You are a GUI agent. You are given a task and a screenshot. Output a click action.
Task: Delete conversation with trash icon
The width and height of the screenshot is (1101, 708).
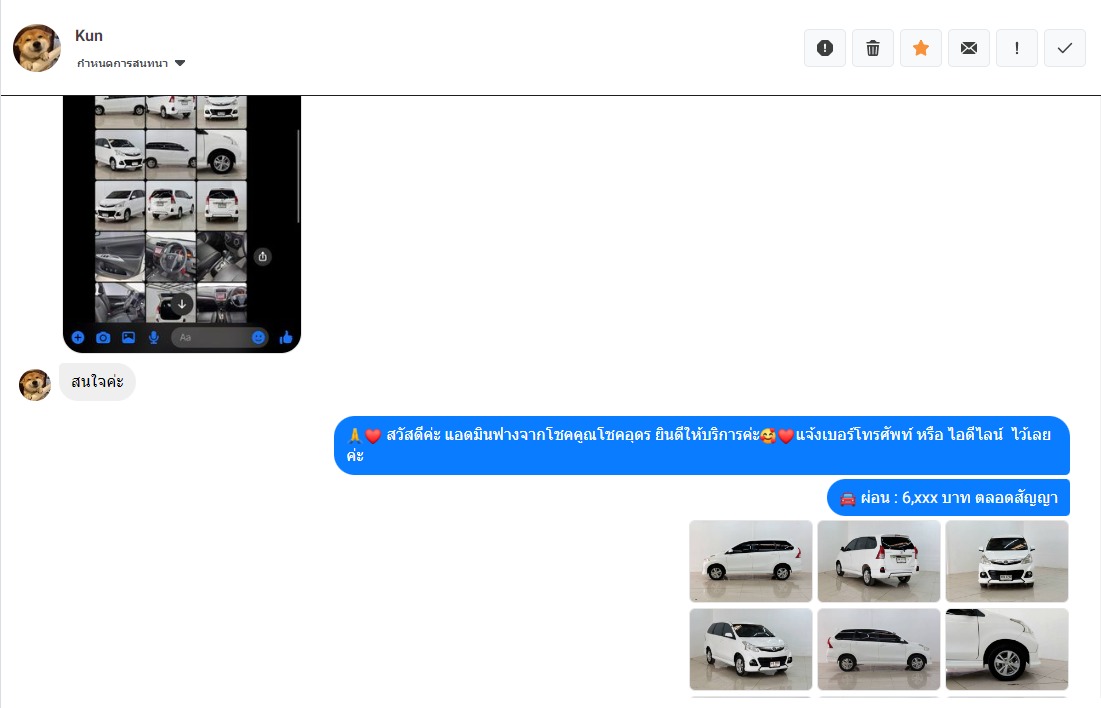873,48
